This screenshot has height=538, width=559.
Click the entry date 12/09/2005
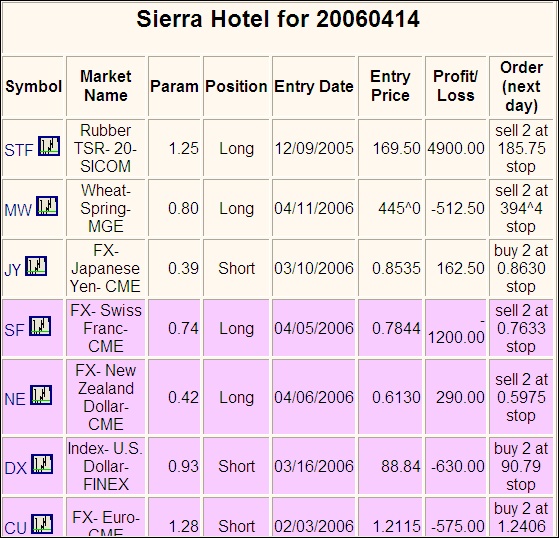click(x=314, y=149)
